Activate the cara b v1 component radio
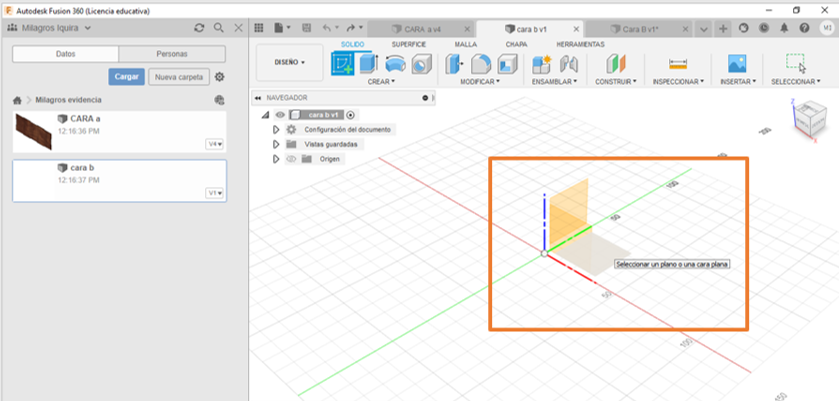The image size is (839, 401). (350, 115)
